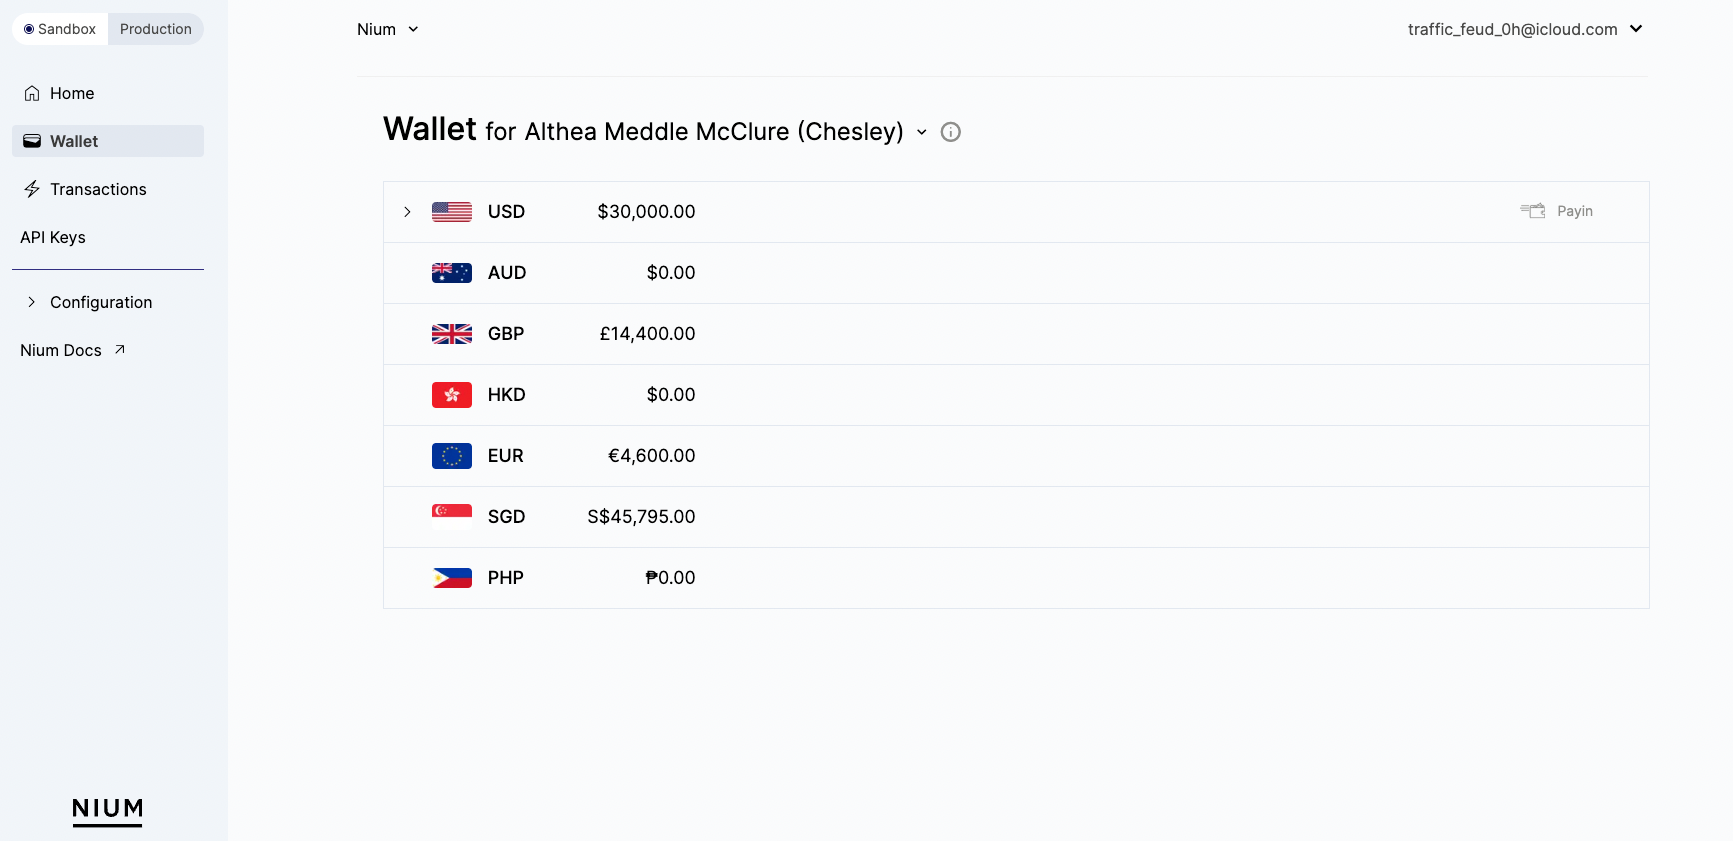
Task: Open the wallet customer selector chevron
Action: click(922, 132)
